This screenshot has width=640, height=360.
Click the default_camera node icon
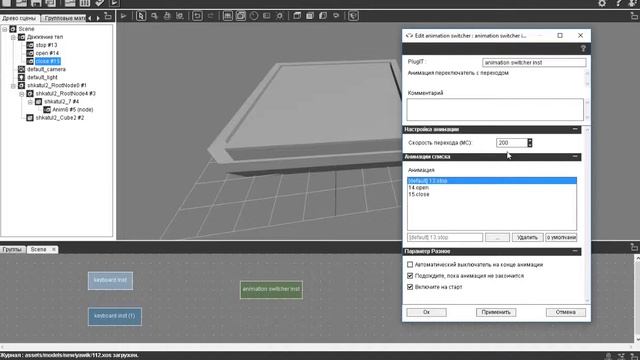[22, 69]
